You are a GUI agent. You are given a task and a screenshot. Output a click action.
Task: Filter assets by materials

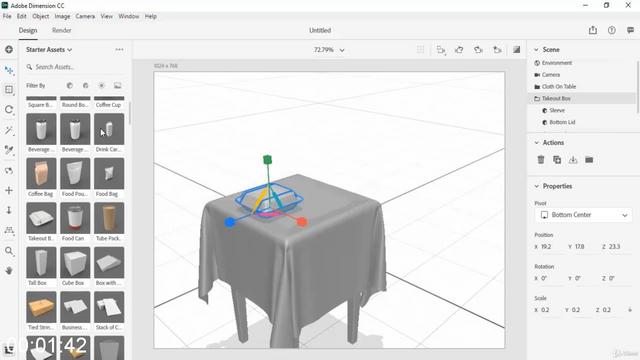click(x=85, y=85)
